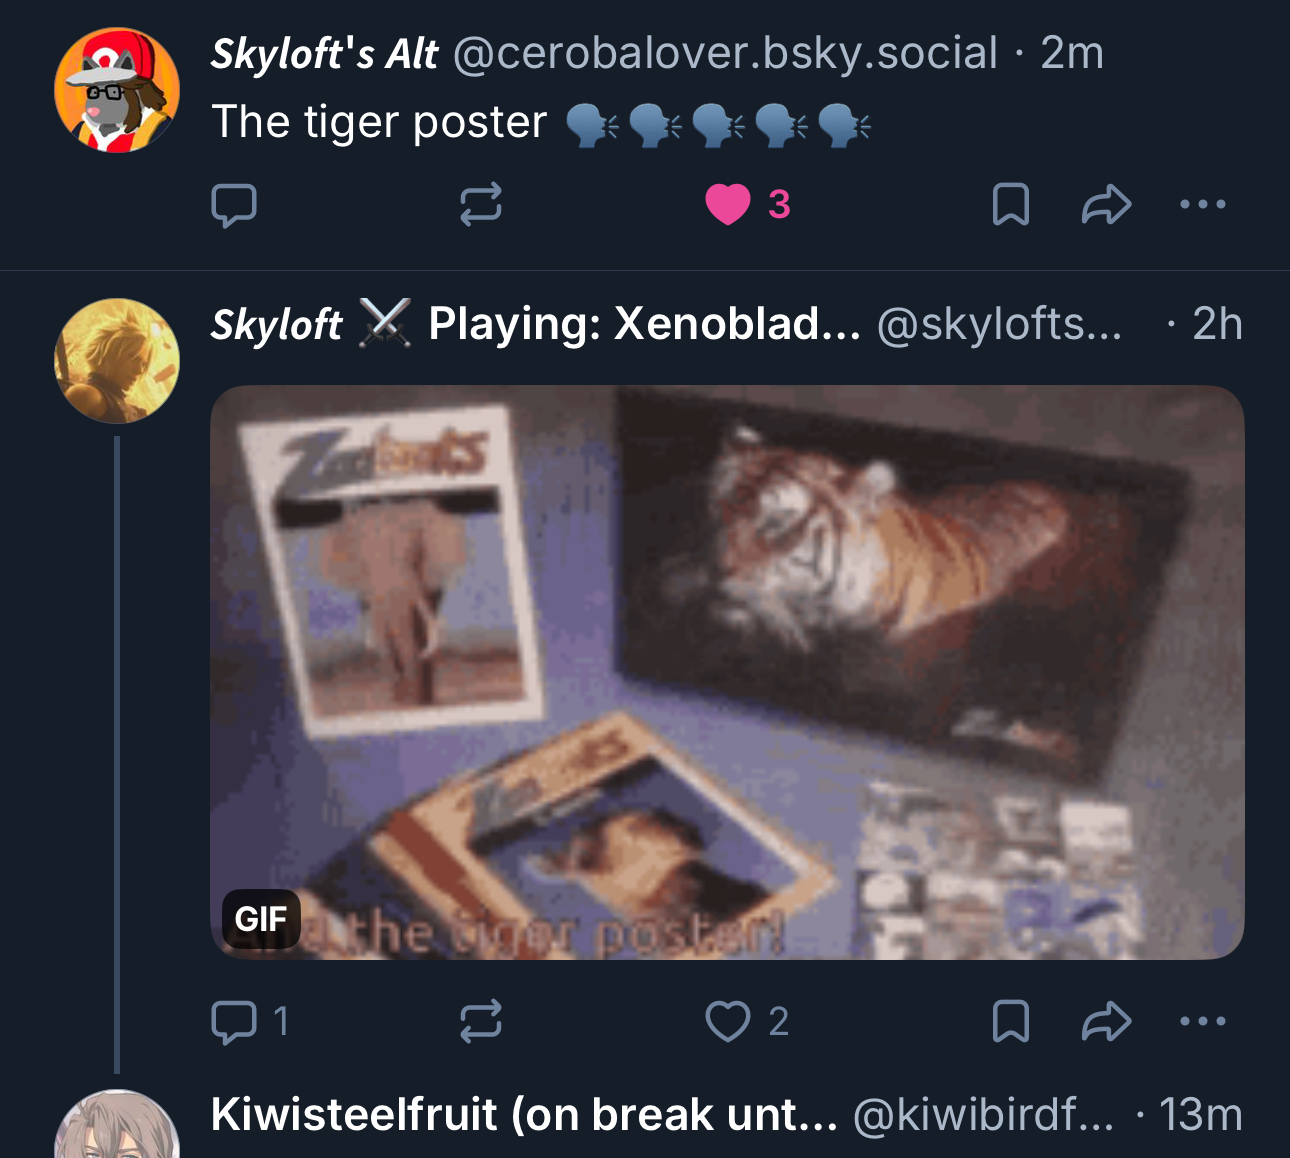Open Skyloft's Alt profile avatar
1290x1158 pixels.
(x=117, y=90)
